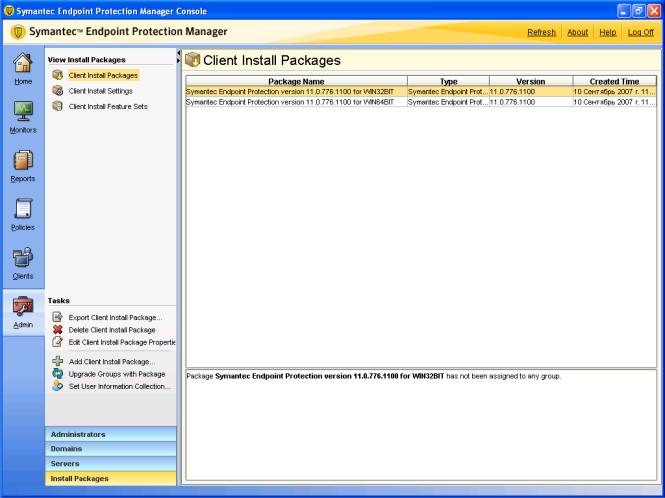Select the WIN32BIT package row
The height and width of the screenshot is (498, 665).
click(x=421, y=92)
